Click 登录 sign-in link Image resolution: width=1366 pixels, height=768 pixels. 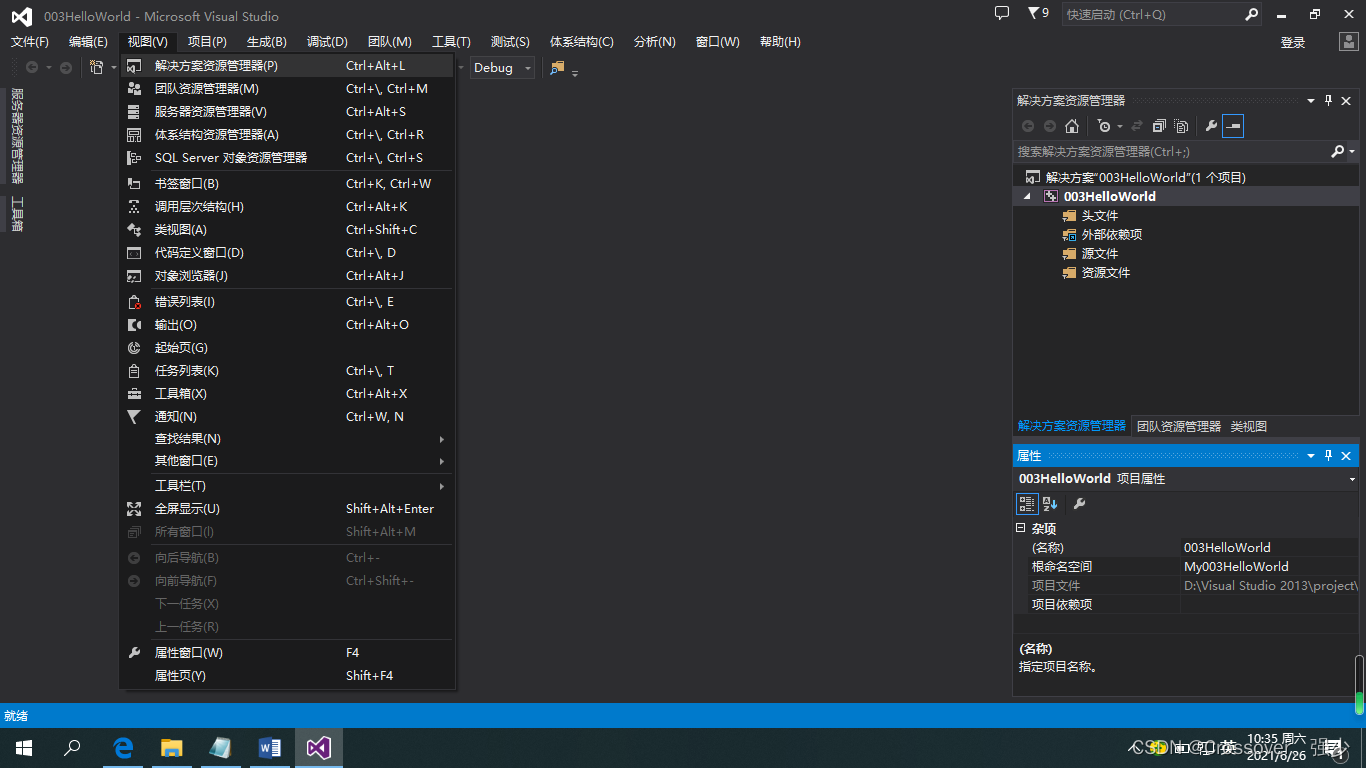tap(1293, 42)
